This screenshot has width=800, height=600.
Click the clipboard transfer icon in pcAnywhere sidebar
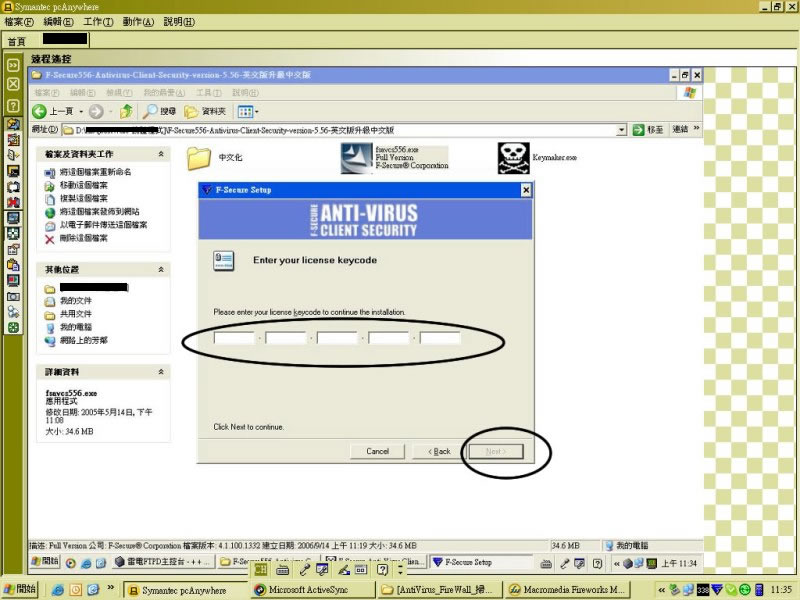tap(13, 265)
